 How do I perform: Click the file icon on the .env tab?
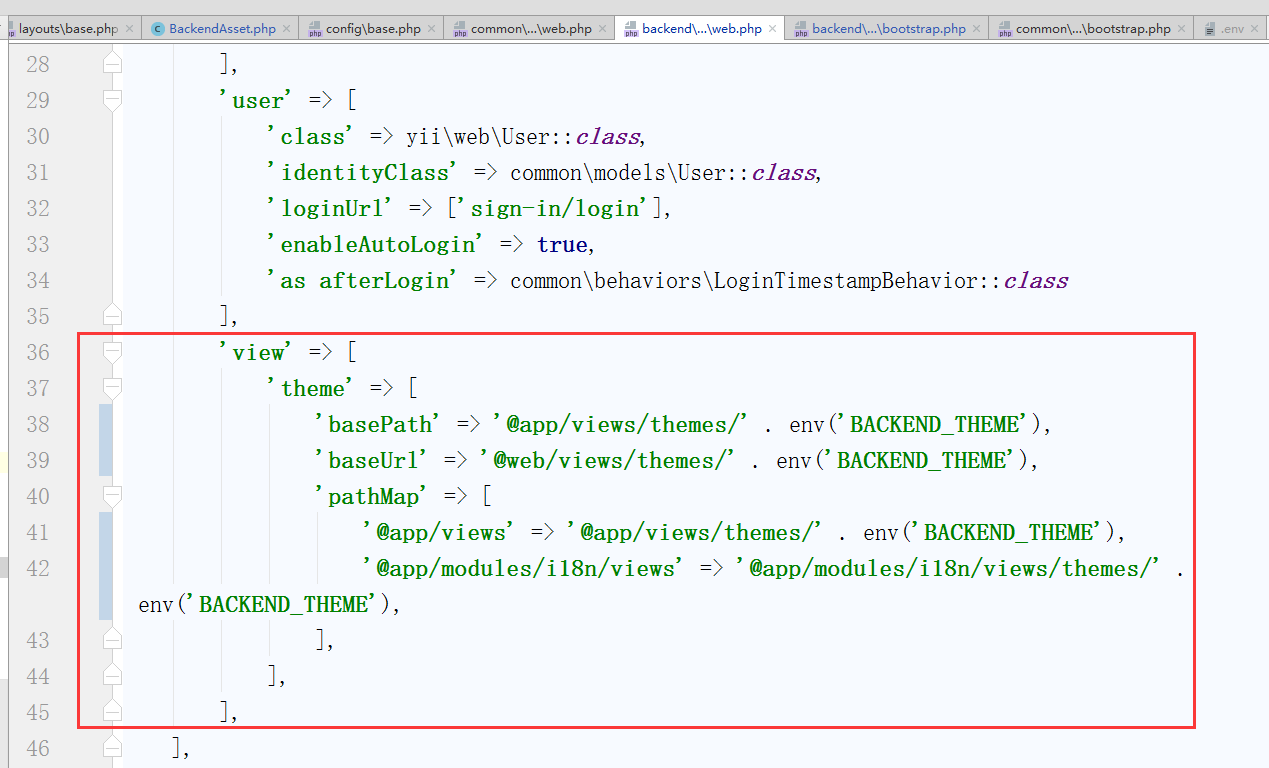(1210, 30)
